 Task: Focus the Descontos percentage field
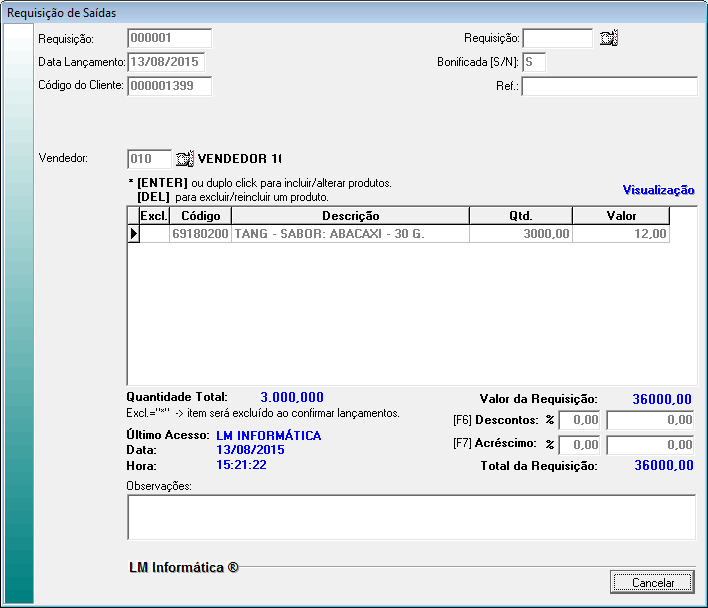[x=580, y=421]
